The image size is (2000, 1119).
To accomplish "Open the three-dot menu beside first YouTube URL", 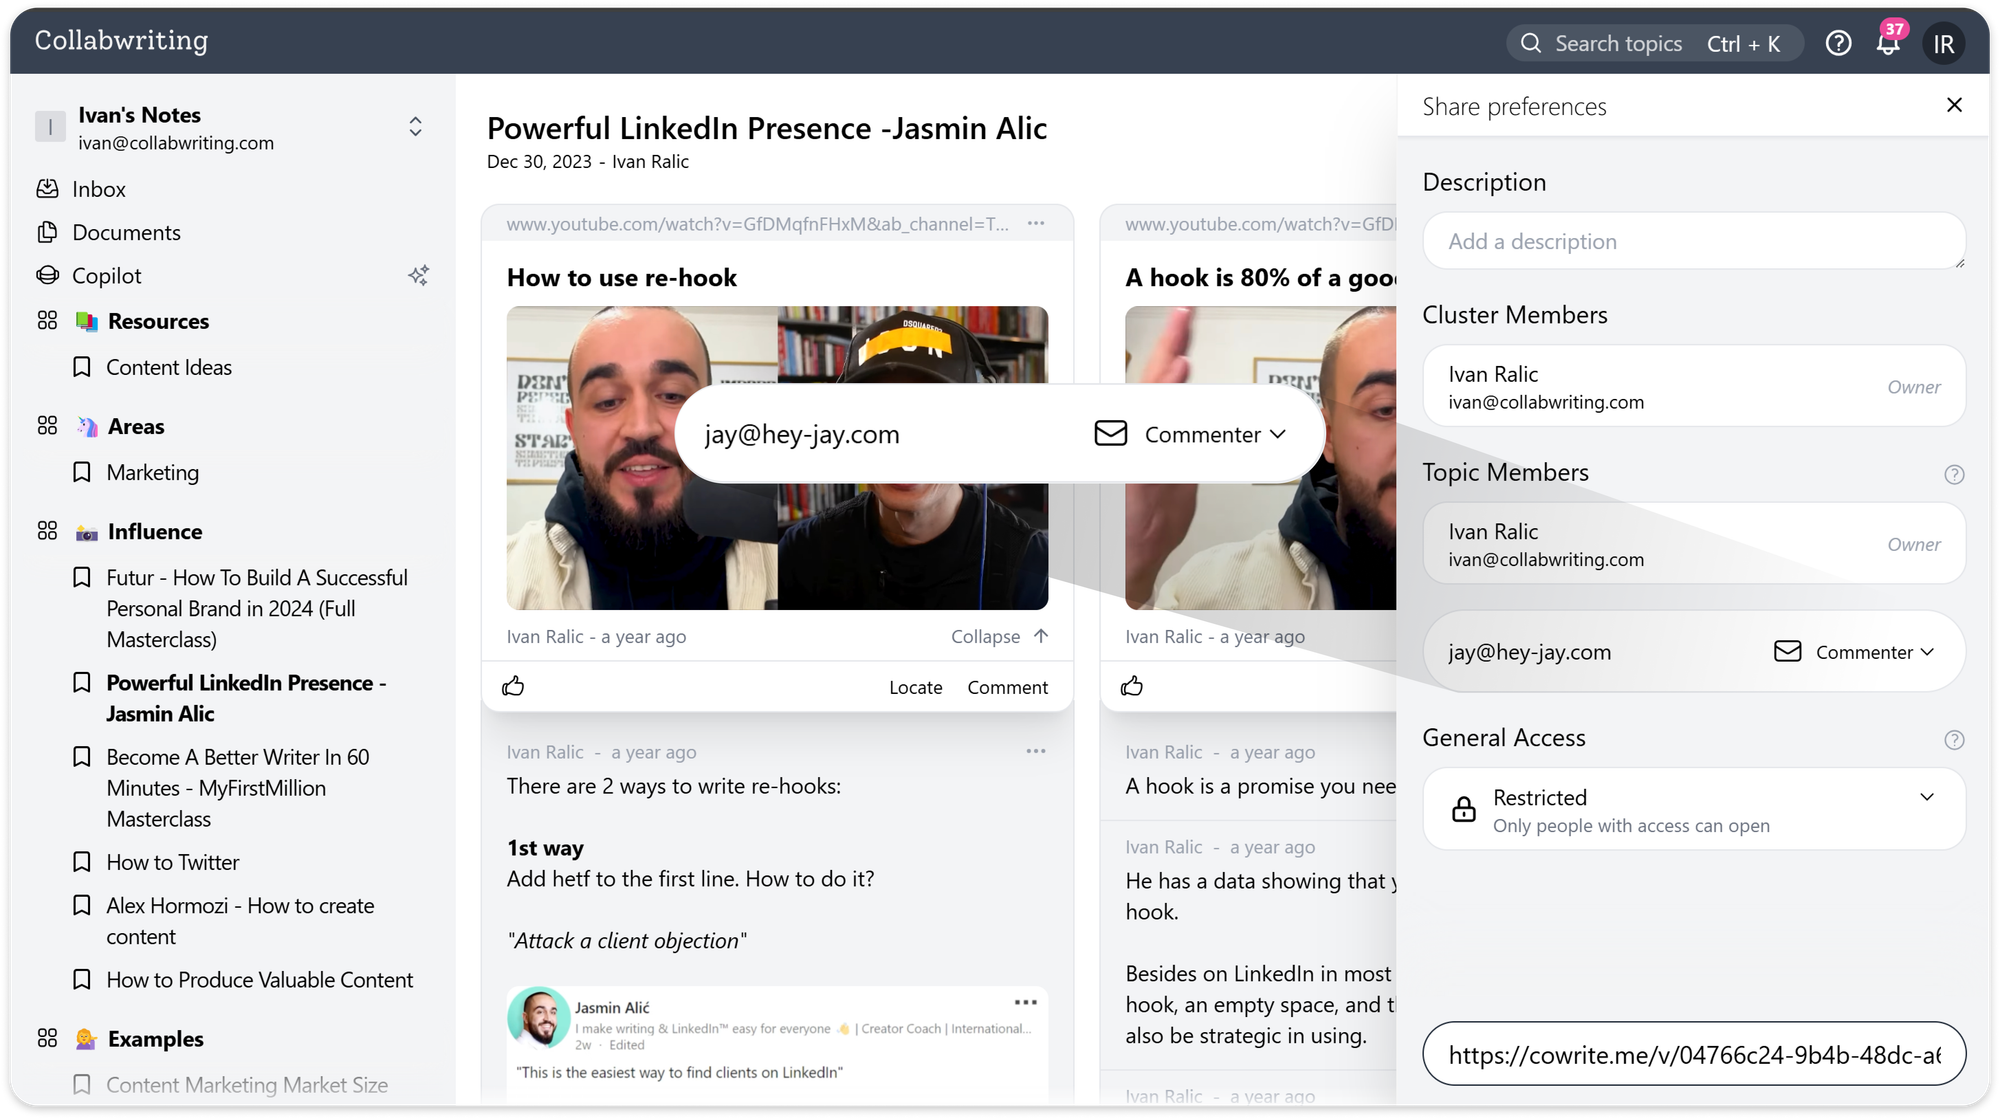I will (1036, 223).
